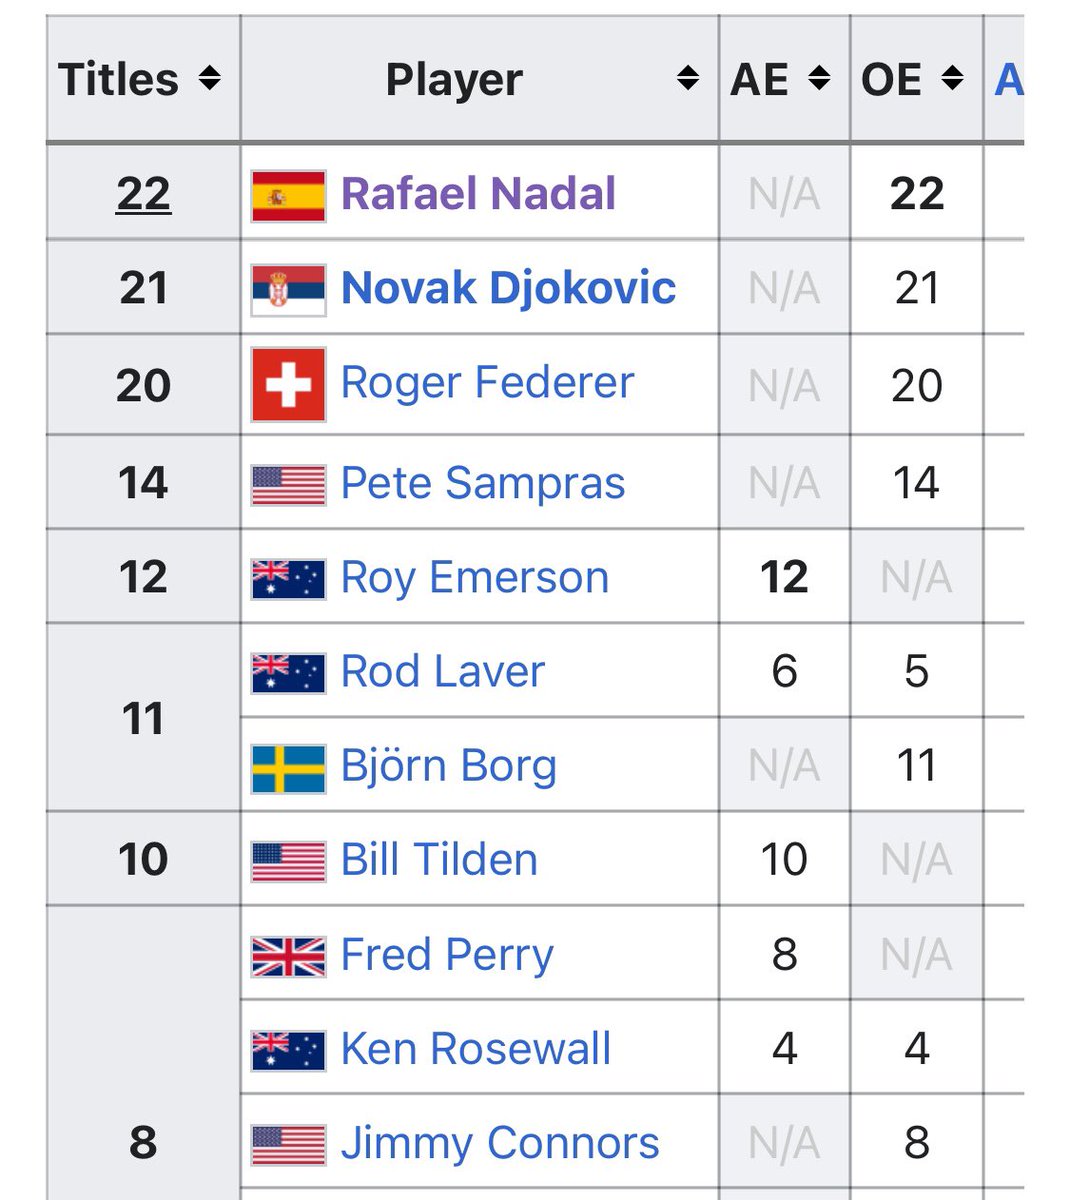Click the UK flag beside Fred Perry
The image size is (1070, 1200).
(288, 956)
